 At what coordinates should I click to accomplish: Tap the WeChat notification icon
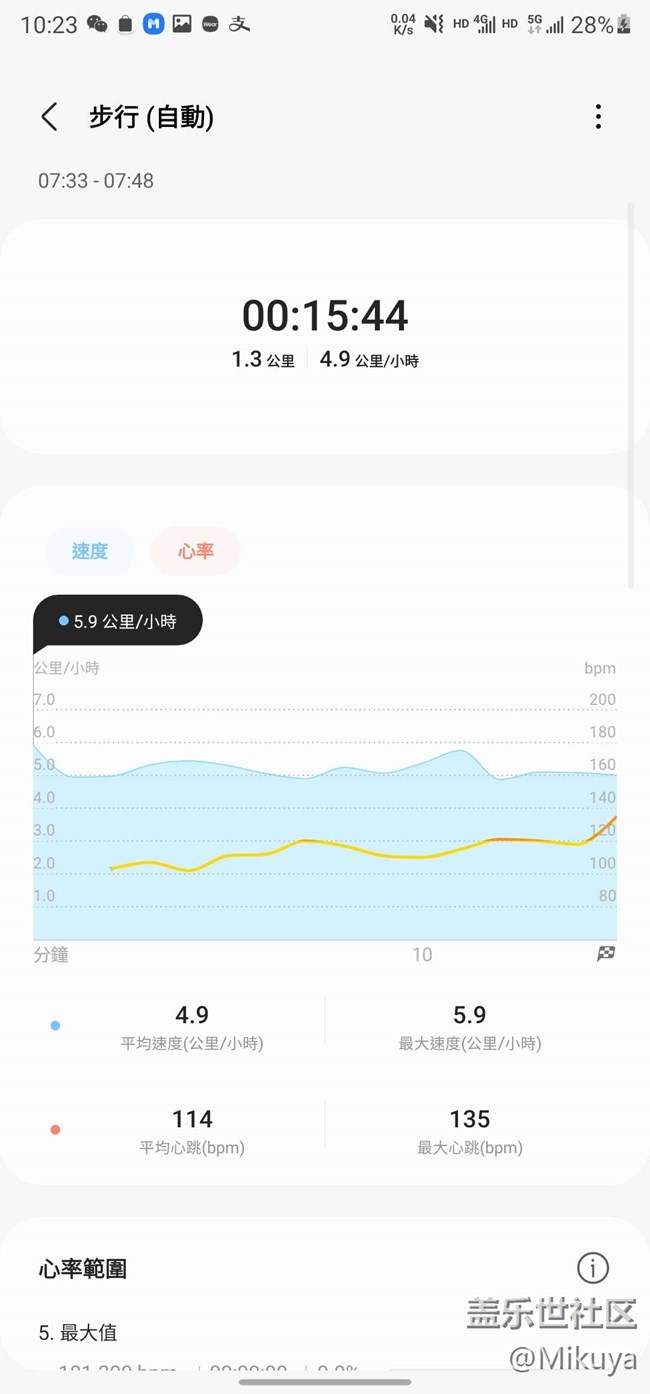(x=97, y=25)
